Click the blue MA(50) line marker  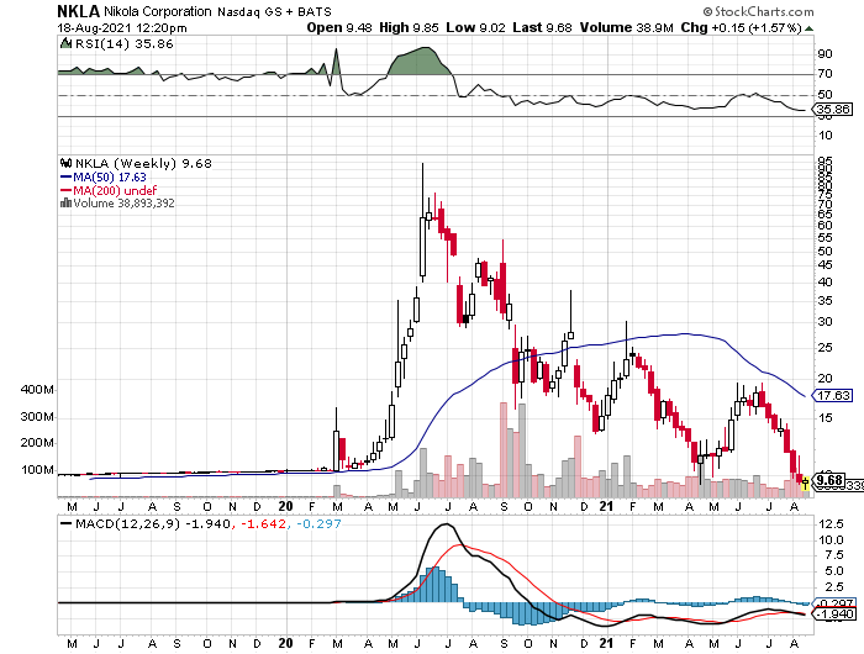click(66, 177)
